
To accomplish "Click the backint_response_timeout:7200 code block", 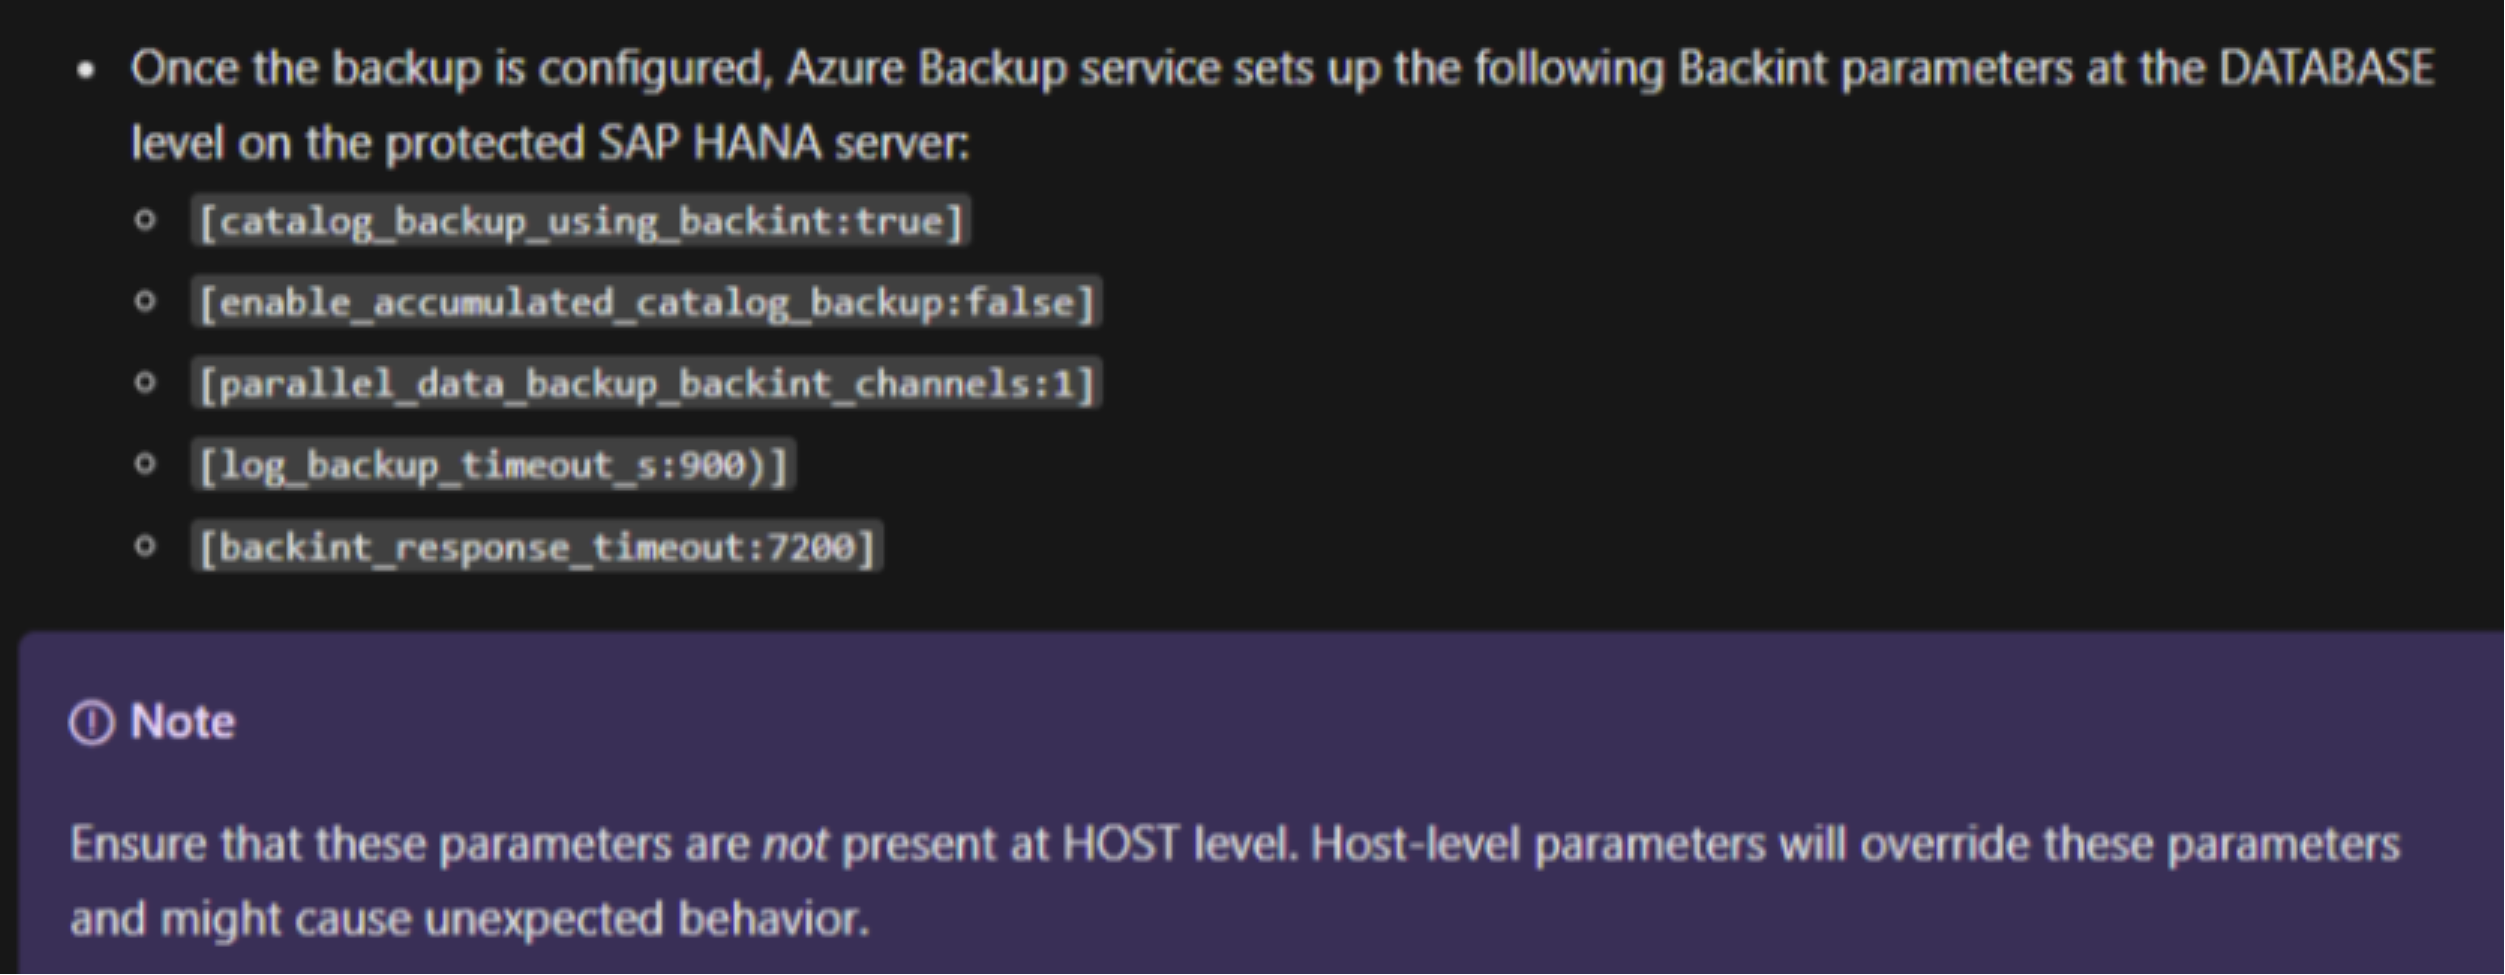I will (537, 547).
